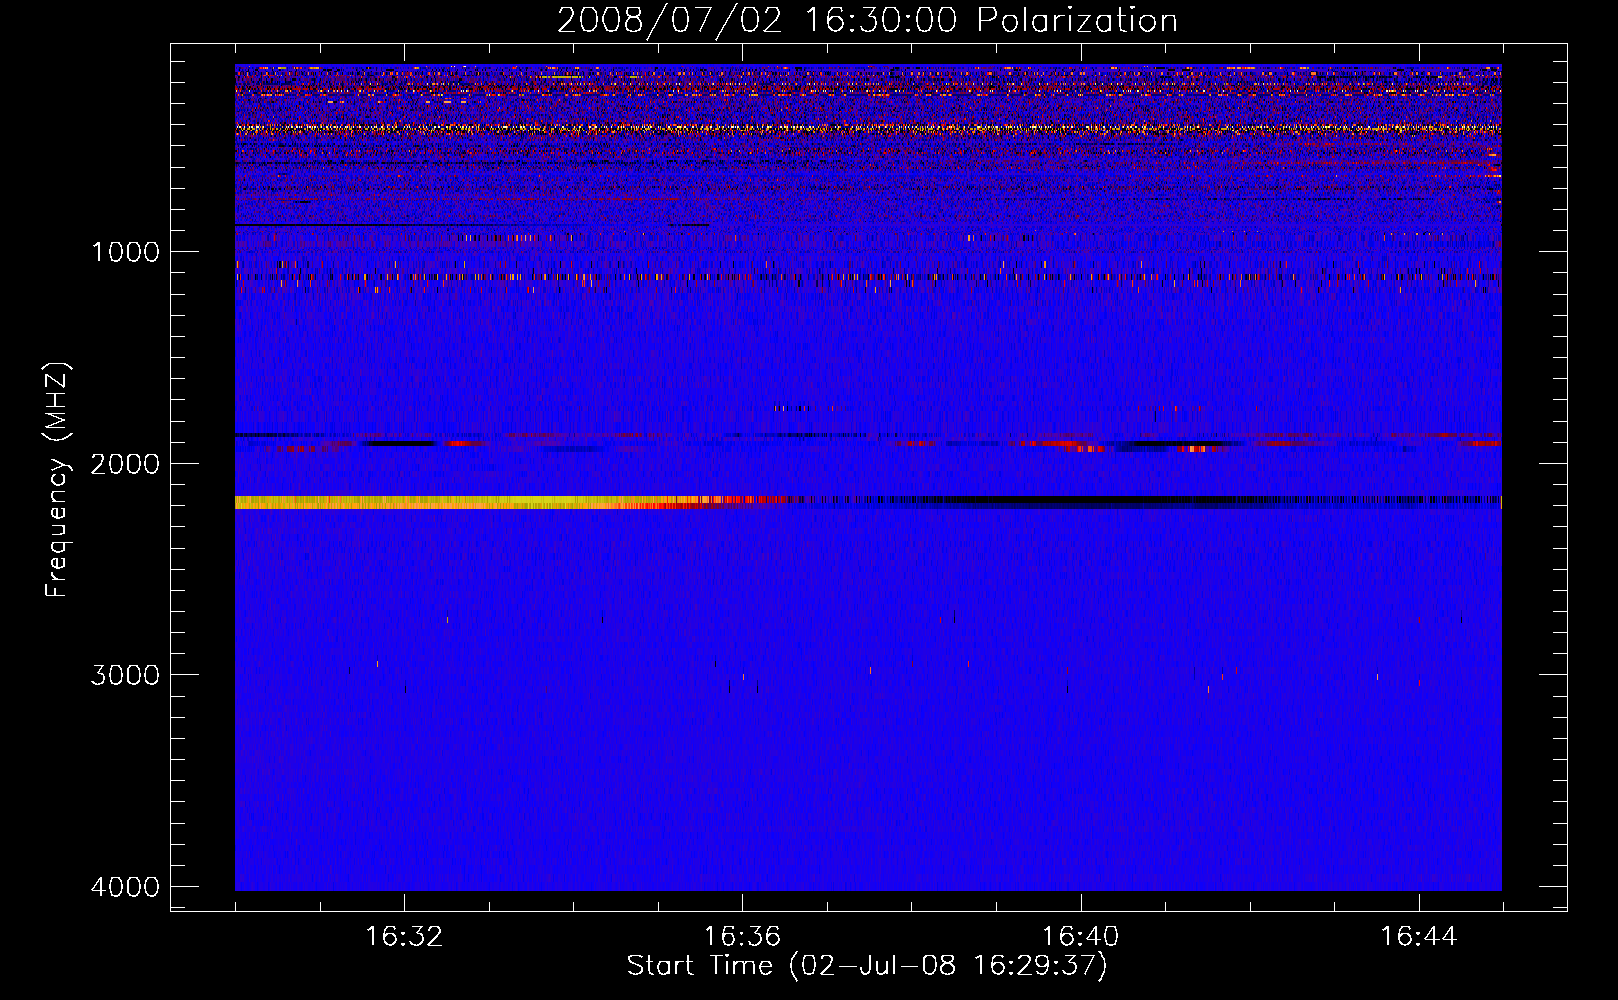Click the 16:44 time tick label

click(x=1419, y=937)
